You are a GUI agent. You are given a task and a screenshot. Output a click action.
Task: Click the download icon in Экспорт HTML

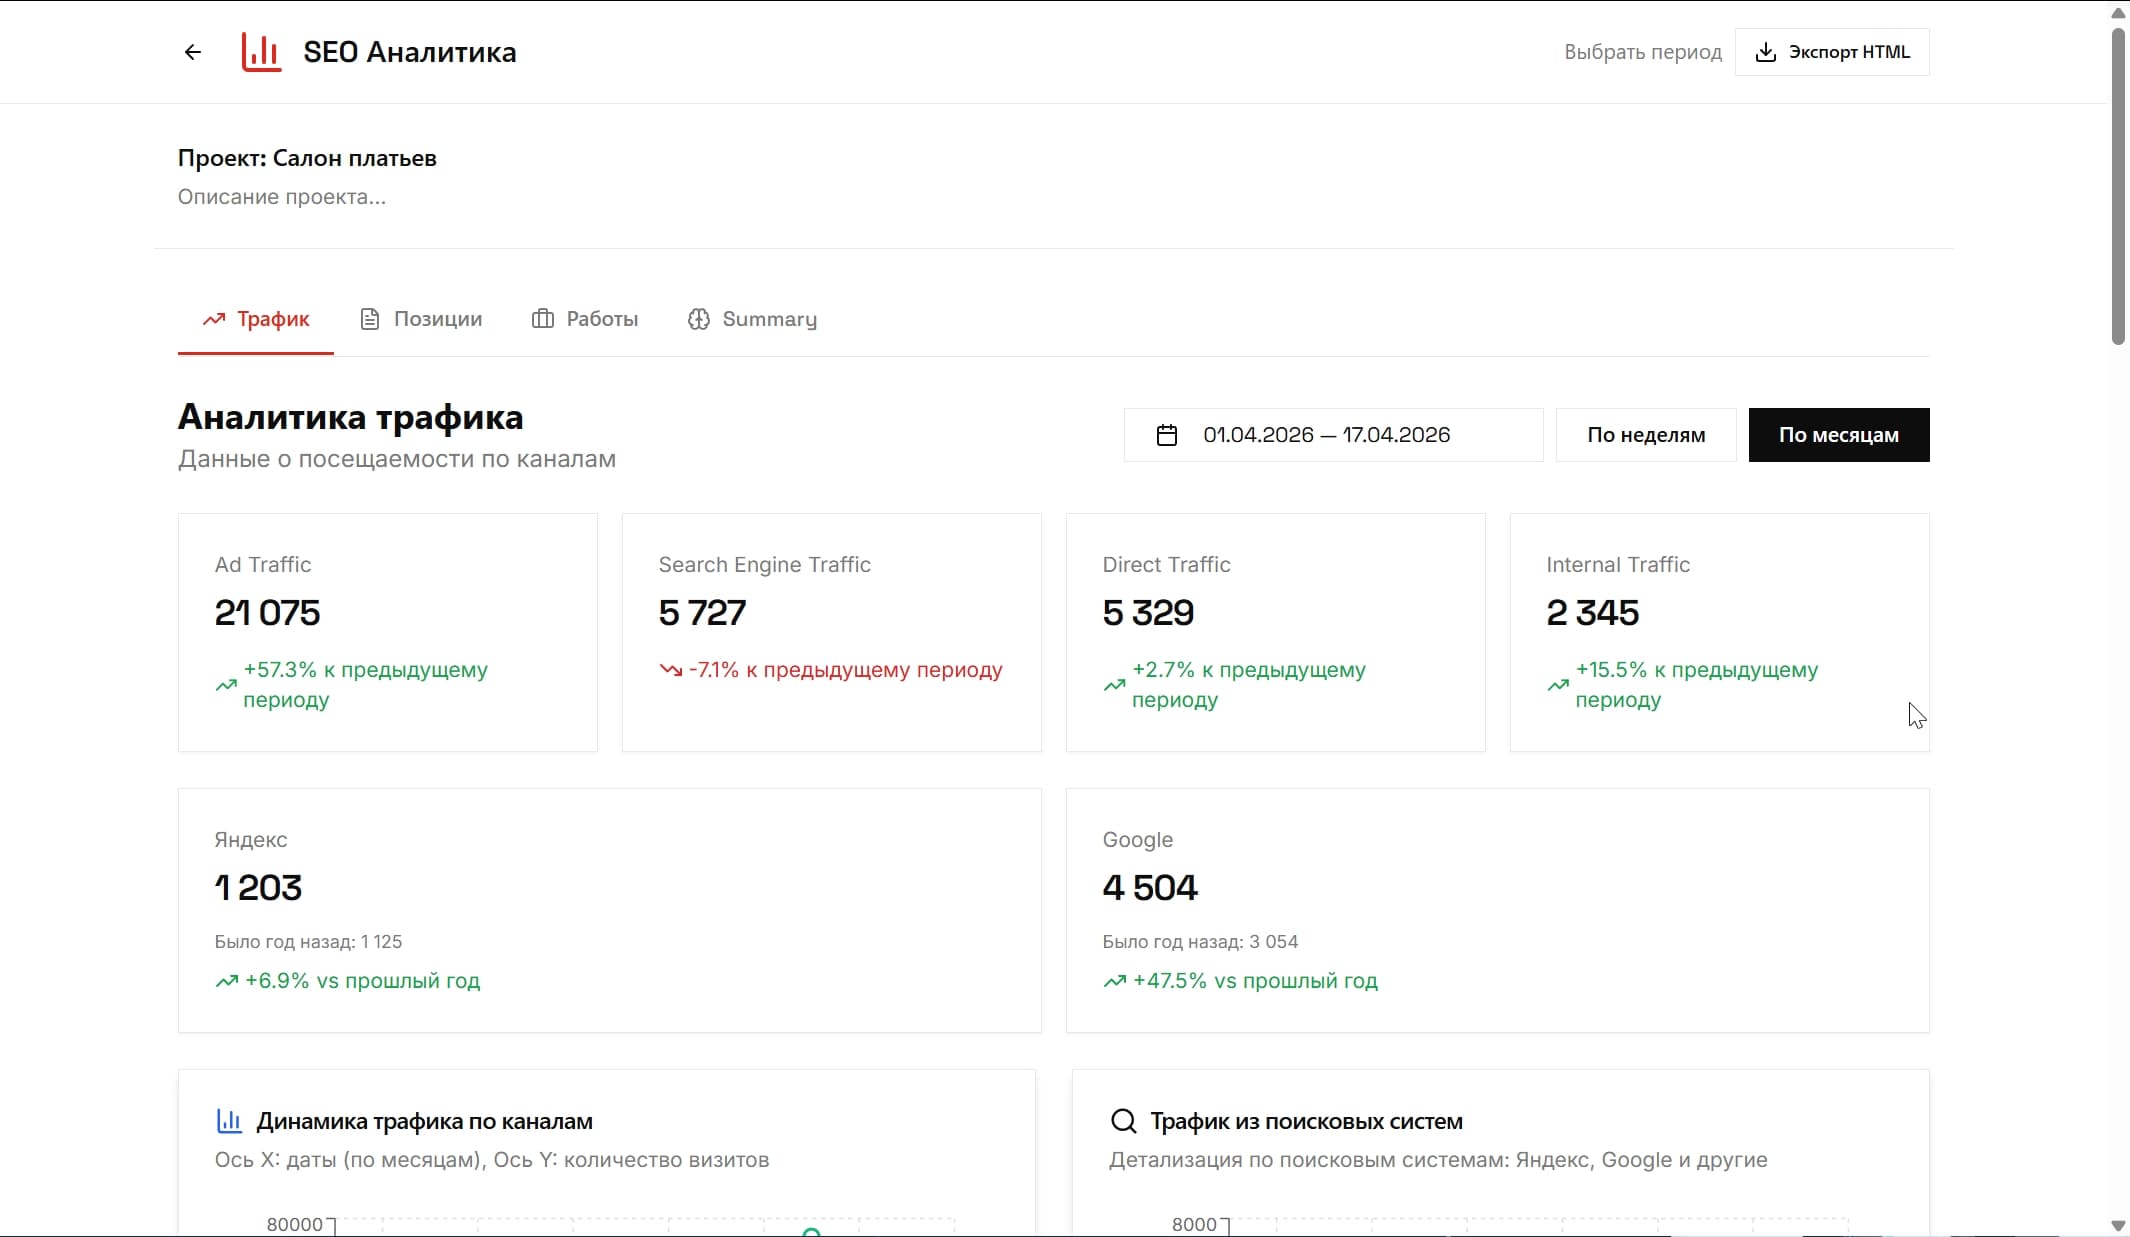click(x=1766, y=52)
